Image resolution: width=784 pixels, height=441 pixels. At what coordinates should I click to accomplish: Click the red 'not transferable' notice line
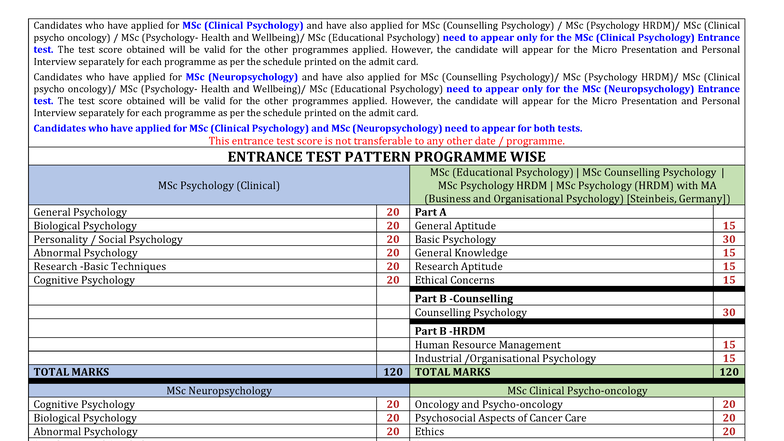point(386,141)
